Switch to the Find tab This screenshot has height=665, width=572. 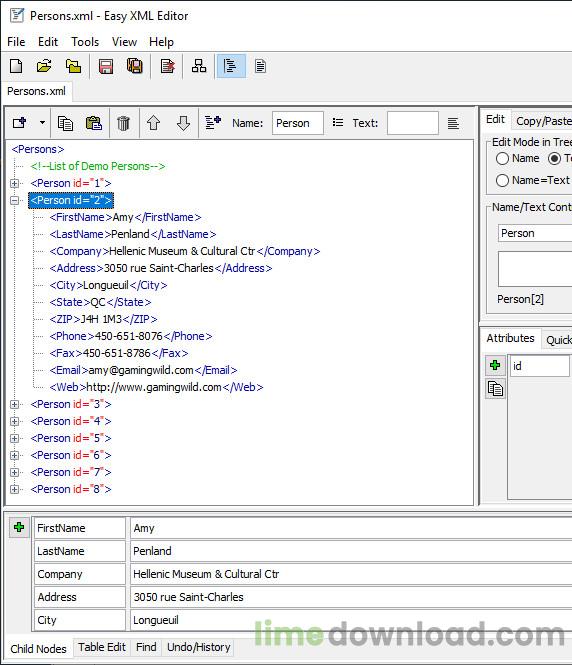[x=146, y=647]
